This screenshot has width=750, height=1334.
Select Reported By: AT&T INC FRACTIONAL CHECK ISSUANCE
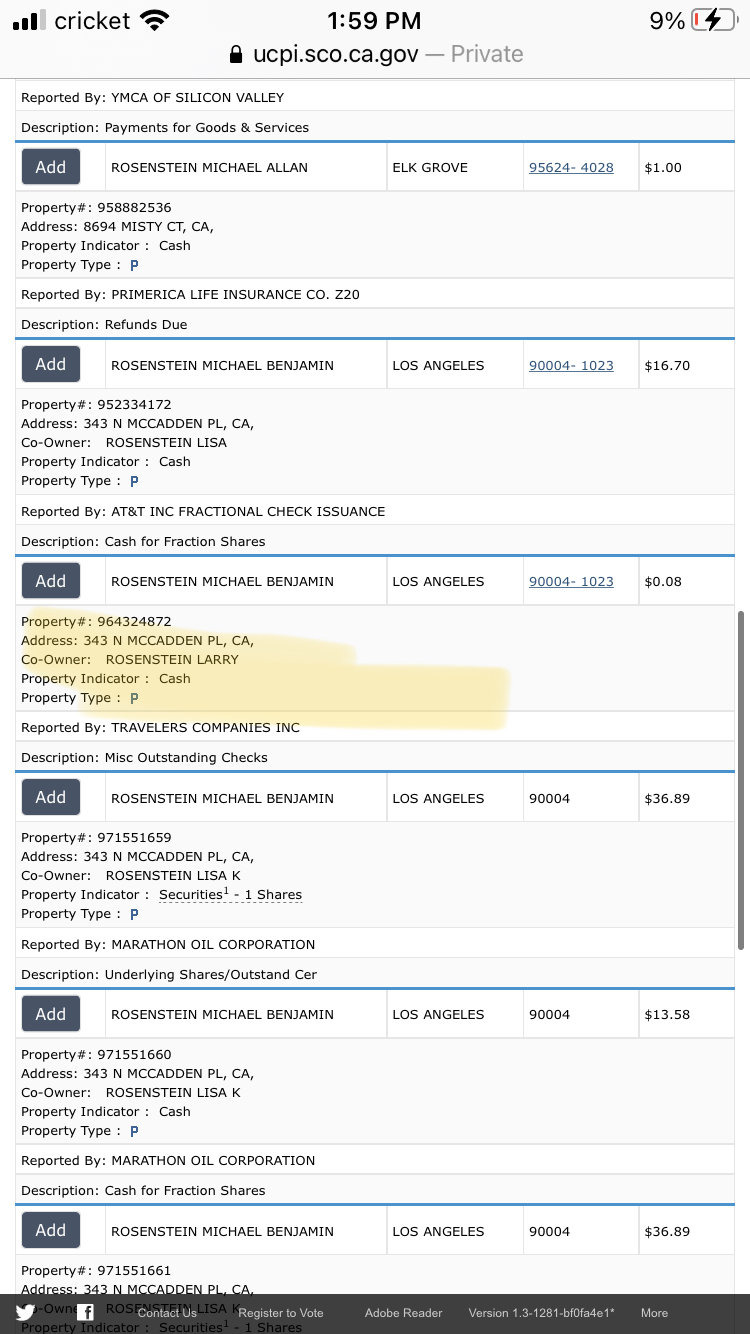pos(203,511)
